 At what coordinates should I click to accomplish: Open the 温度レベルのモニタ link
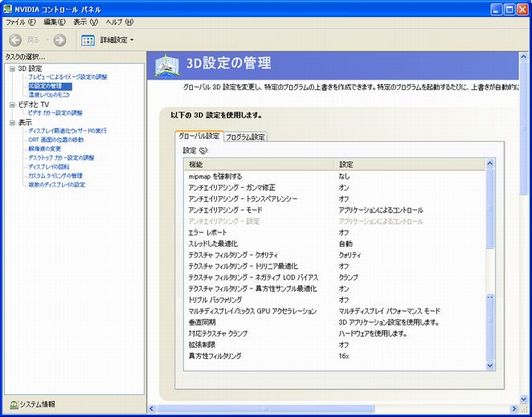click(49, 95)
